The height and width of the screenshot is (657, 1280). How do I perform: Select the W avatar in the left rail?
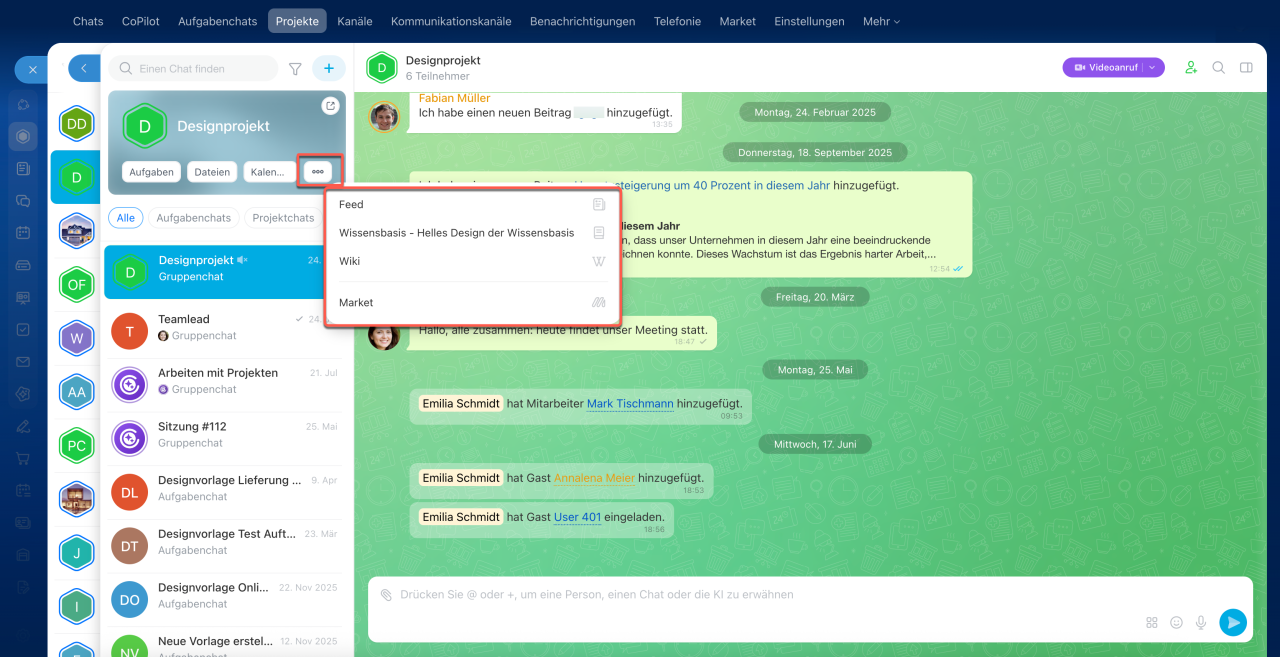click(77, 338)
